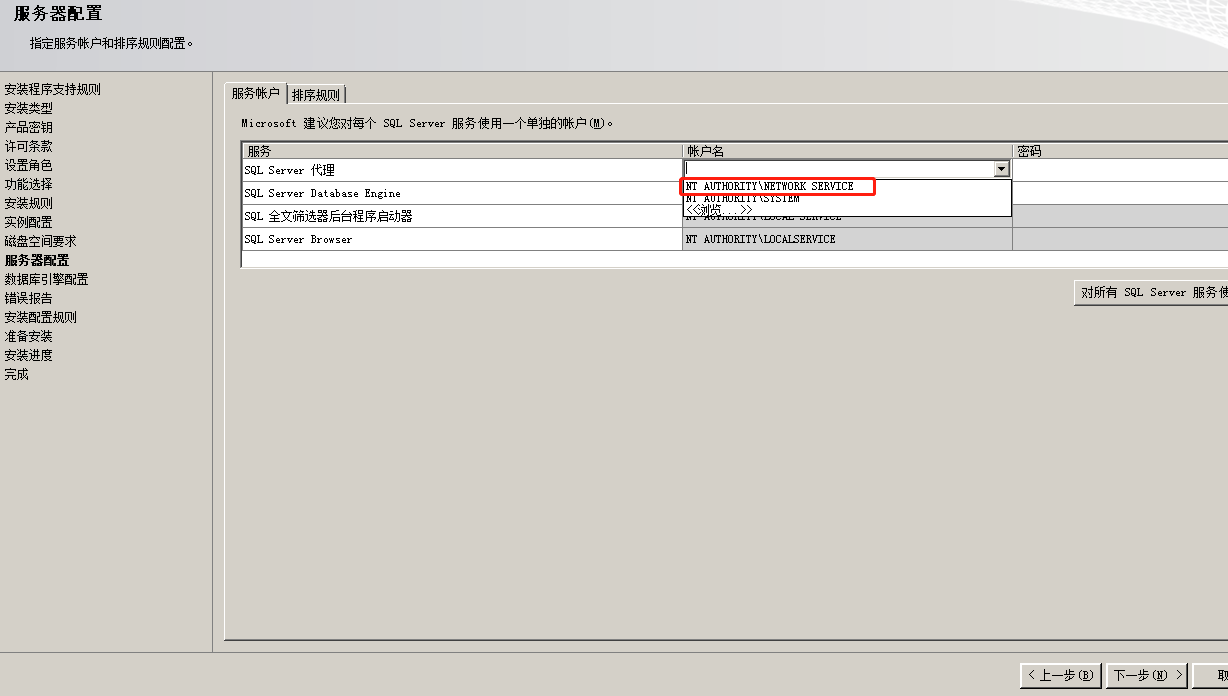Select the SQL Server Database Engine service row
Screen dimensions: 1228x696
462,193
